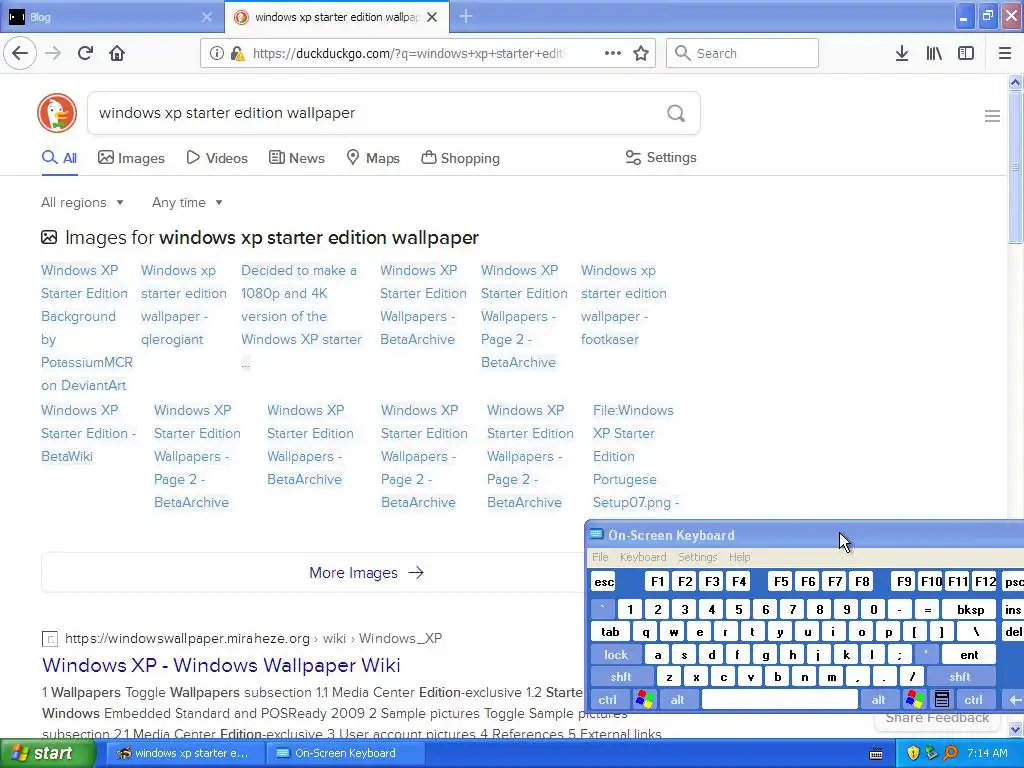
Task: Click the esc key on On-Screen Keyboard
Action: coord(604,582)
